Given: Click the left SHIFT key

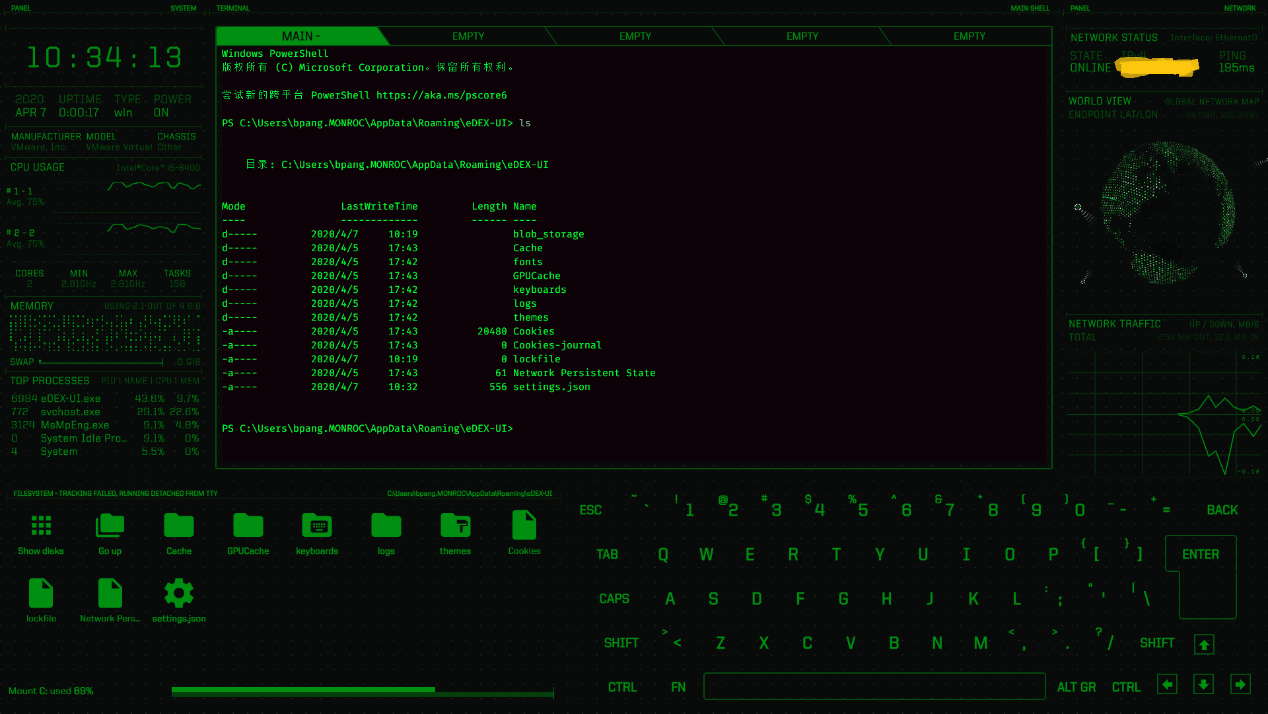Looking at the screenshot, I should point(621,643).
